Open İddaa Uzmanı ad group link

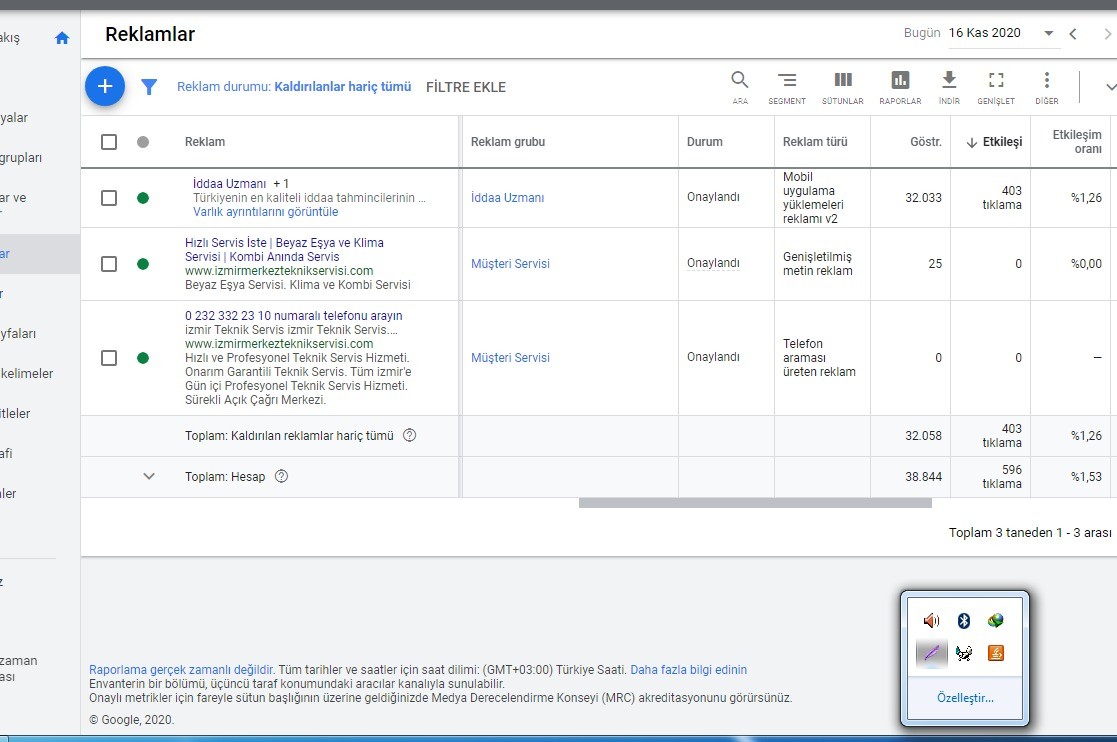click(x=507, y=197)
